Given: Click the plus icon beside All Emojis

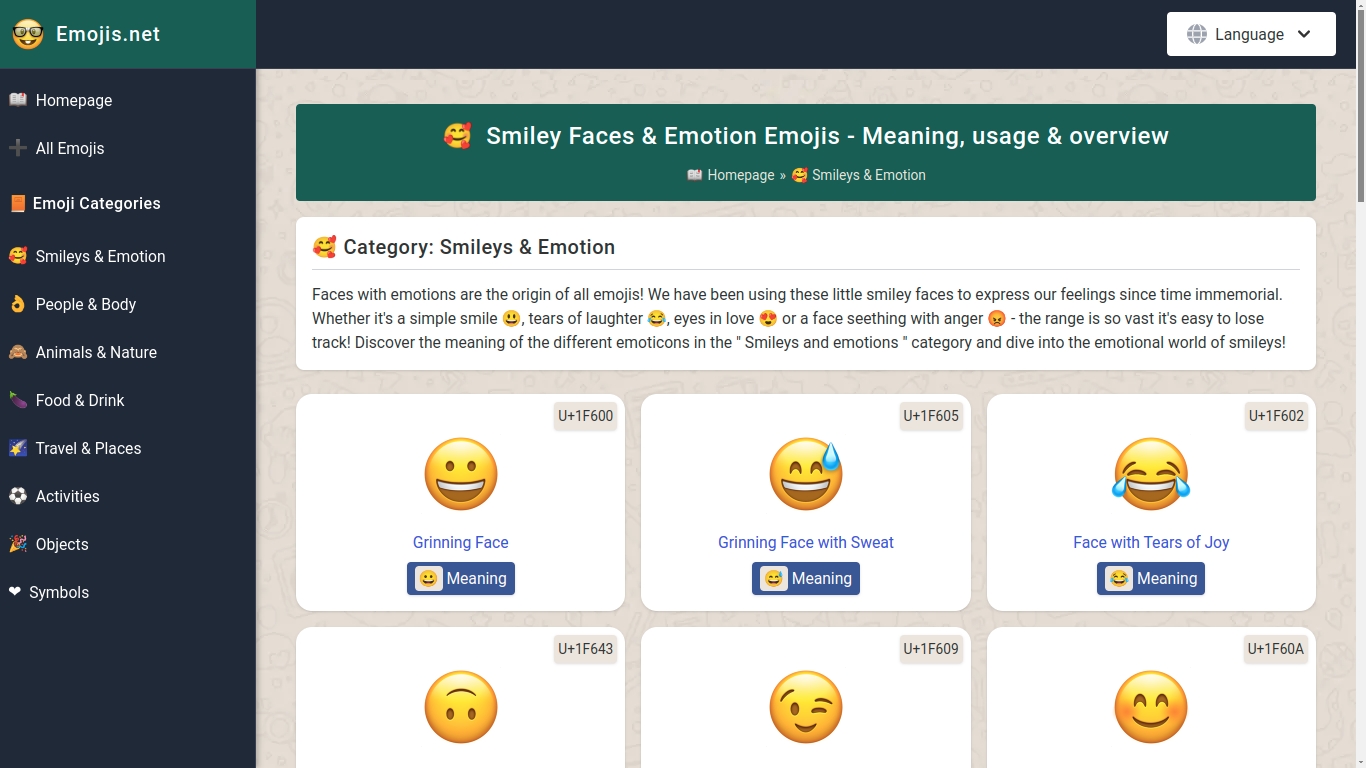Looking at the screenshot, I should coord(17,148).
